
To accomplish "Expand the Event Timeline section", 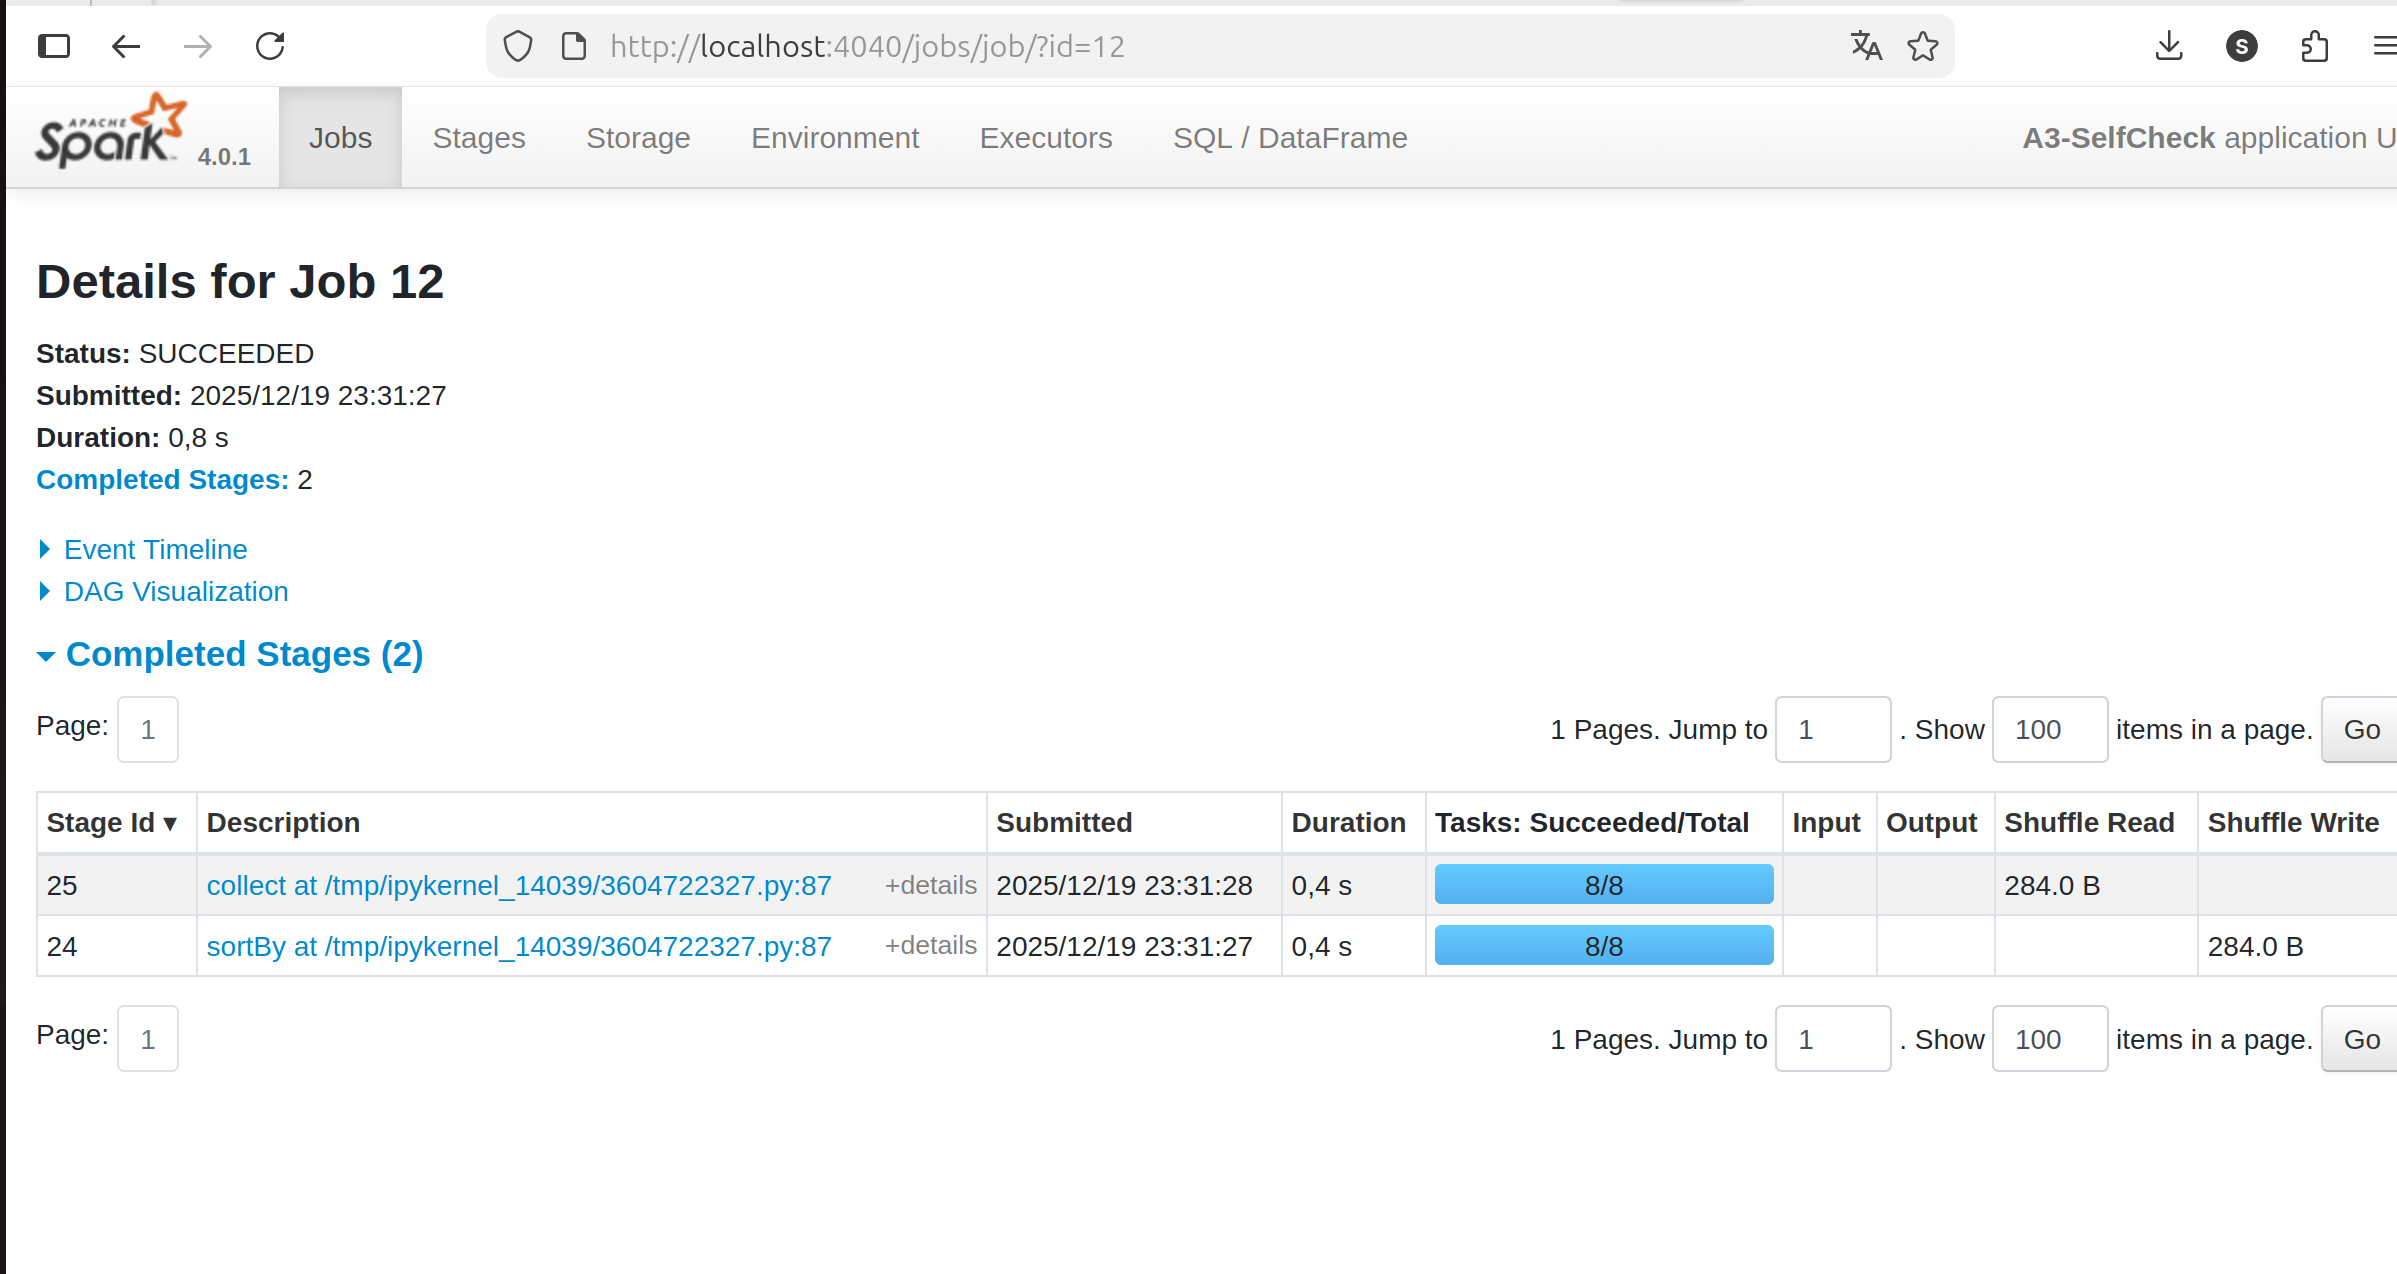I will tap(155, 550).
